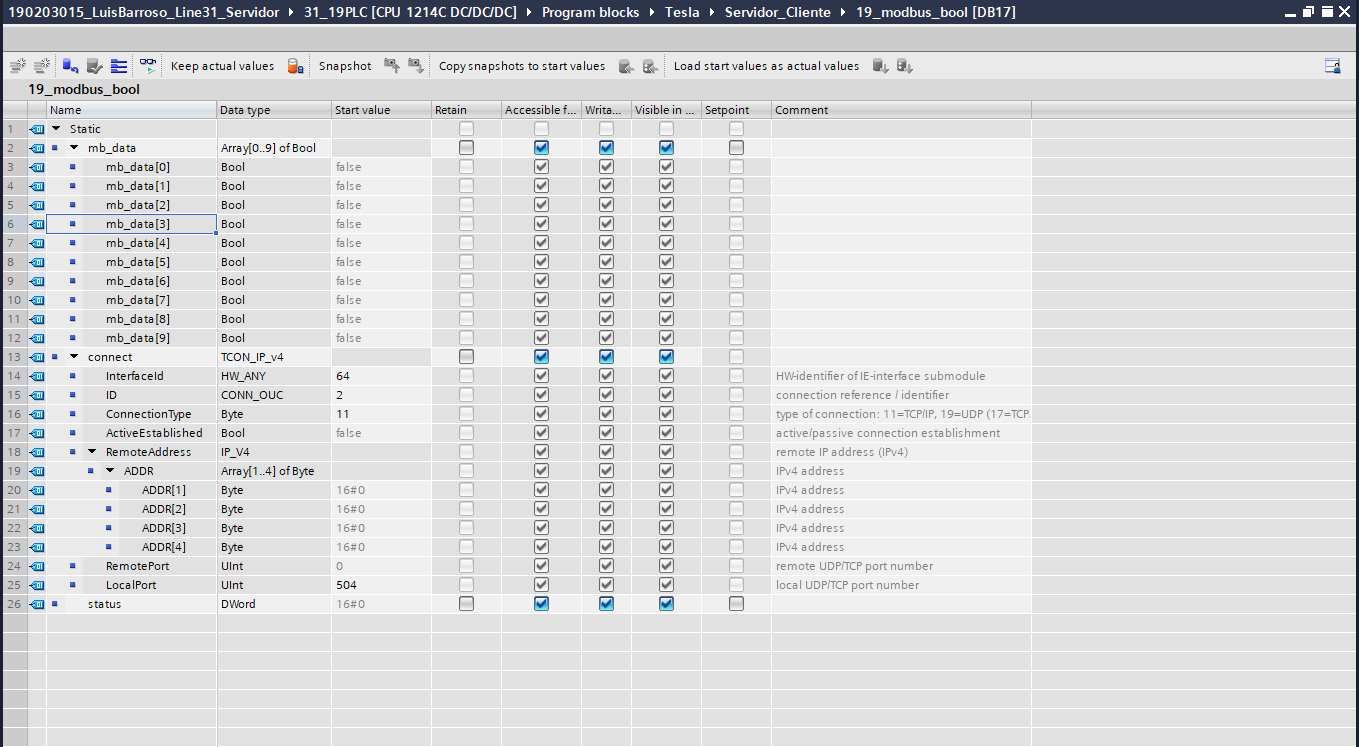Click the tag icon on the ADDR[1] row
The image size is (1359, 747).
(37, 490)
